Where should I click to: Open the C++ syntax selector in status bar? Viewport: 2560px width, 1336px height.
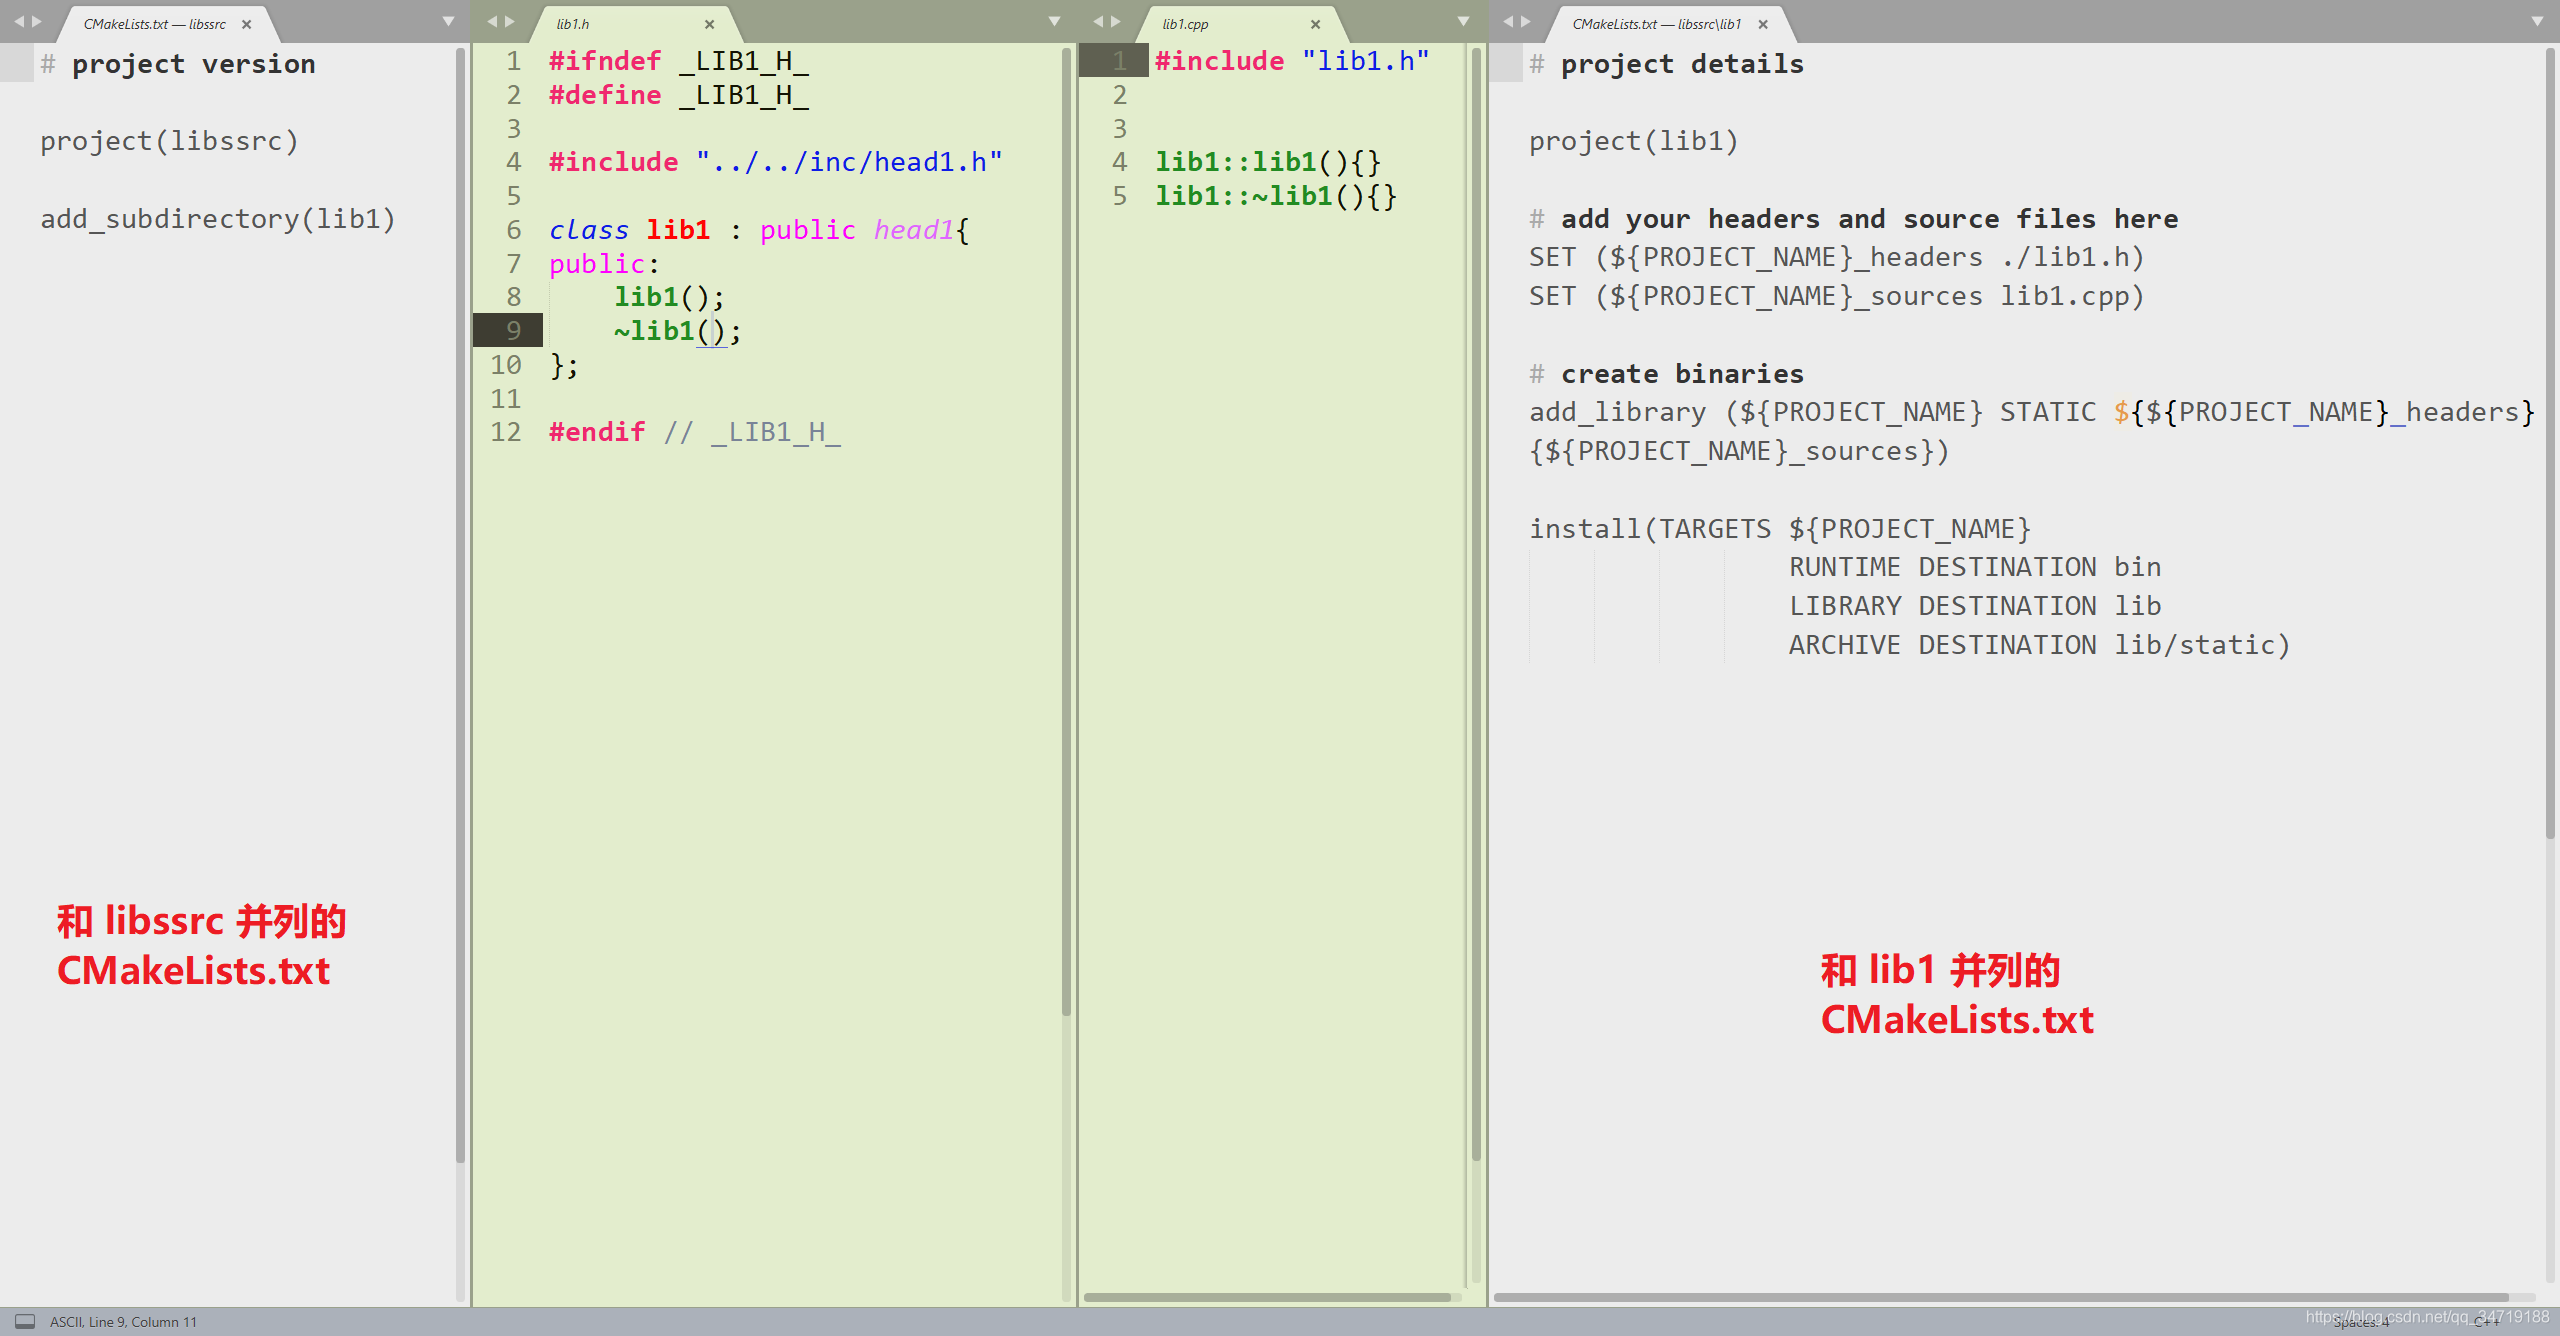[x=2486, y=1322]
